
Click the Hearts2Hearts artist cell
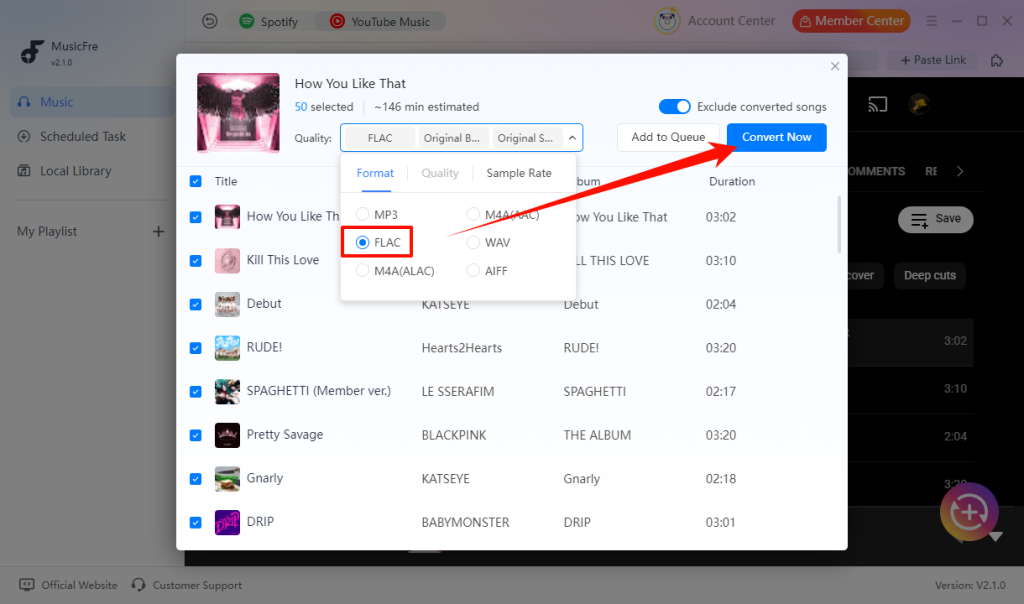pos(461,348)
